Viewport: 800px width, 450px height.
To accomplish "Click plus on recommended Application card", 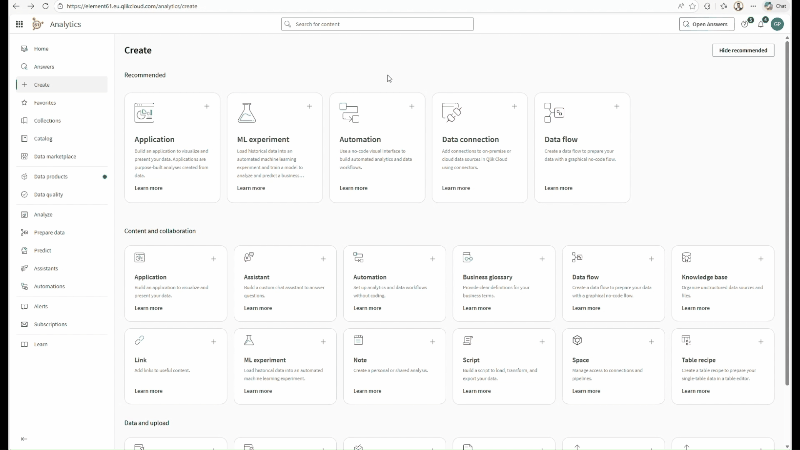I will tap(207, 107).
